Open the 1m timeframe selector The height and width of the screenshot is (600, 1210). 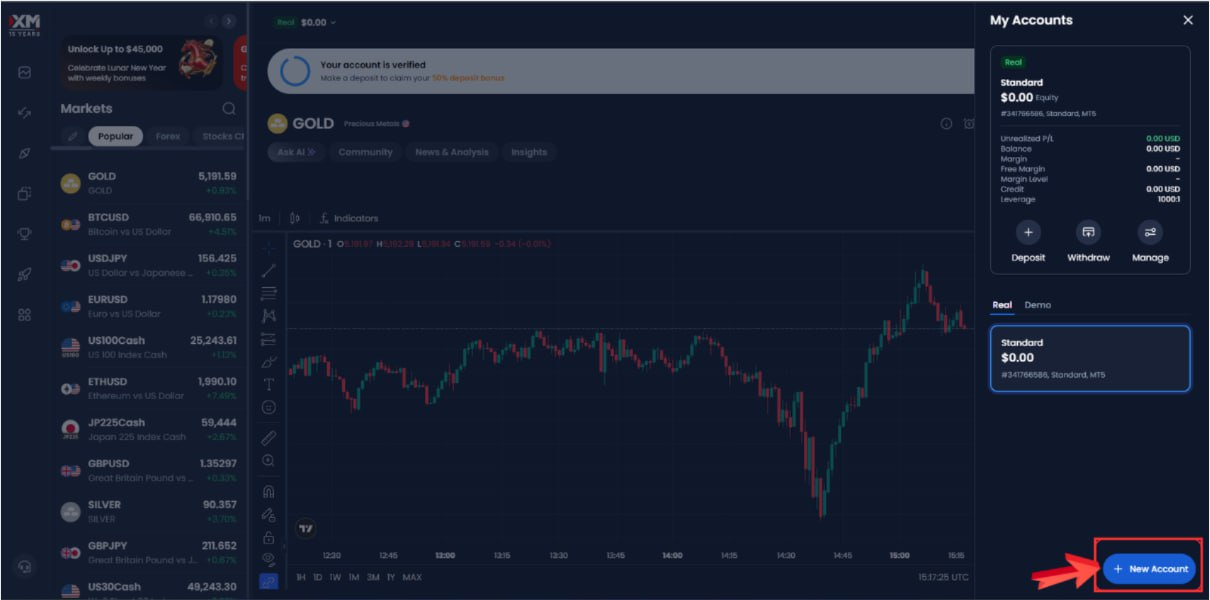[265, 218]
